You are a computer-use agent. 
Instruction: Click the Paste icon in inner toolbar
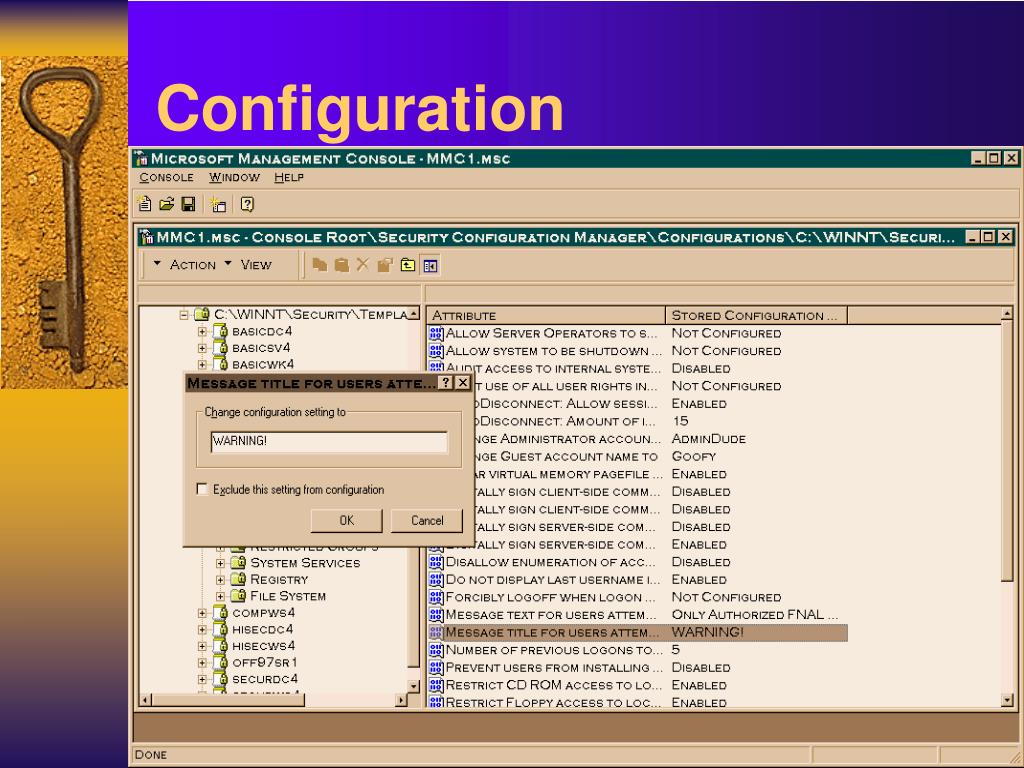341,264
